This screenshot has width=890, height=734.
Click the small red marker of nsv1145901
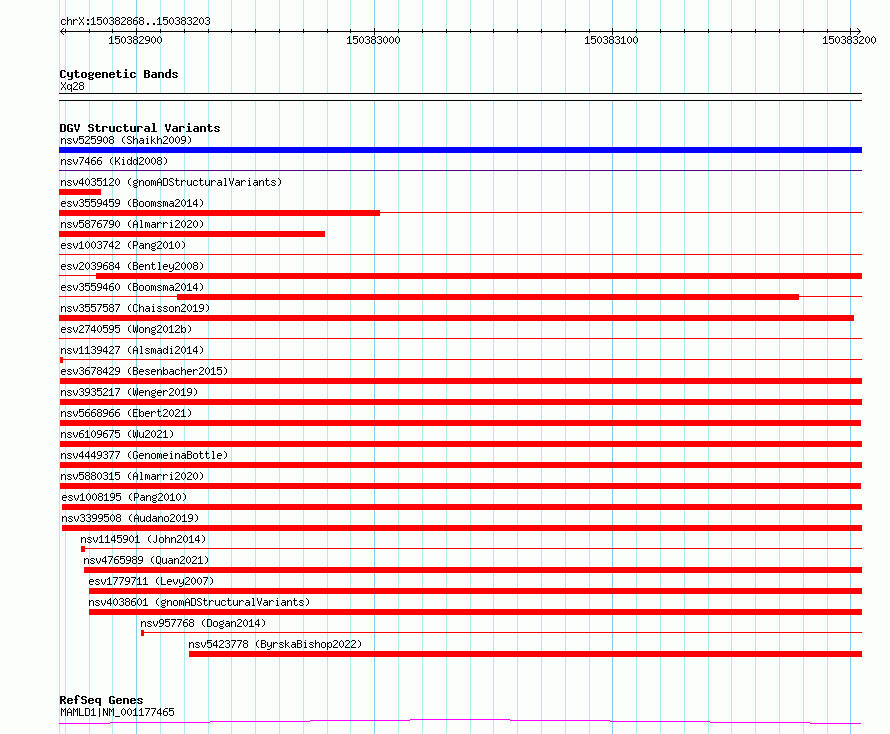tap(83, 549)
